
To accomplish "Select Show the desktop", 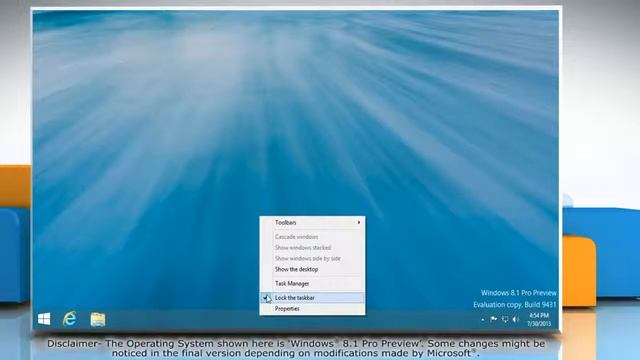I will tap(312, 269).
